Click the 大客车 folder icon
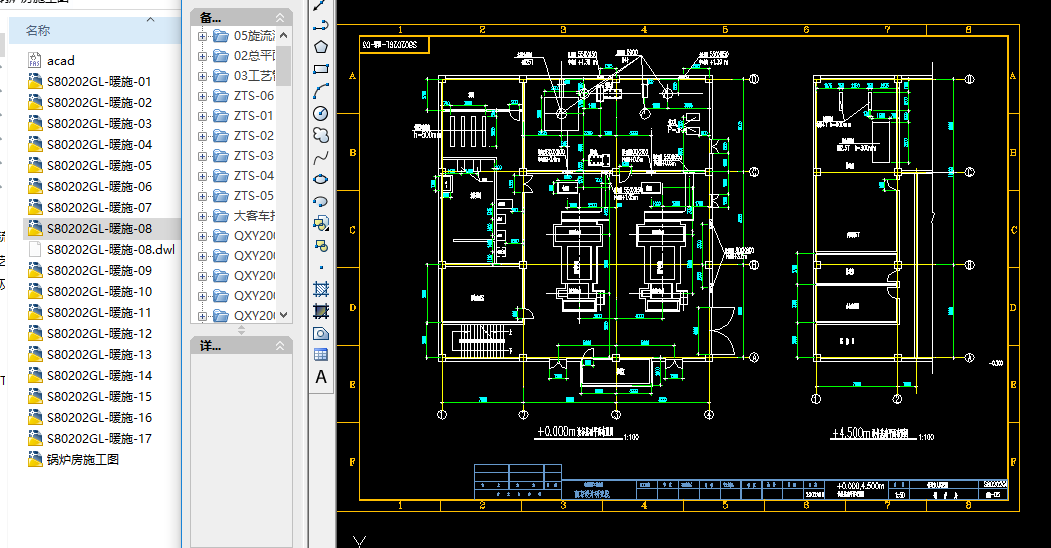Viewport: 1051px width, 548px height. (x=221, y=216)
